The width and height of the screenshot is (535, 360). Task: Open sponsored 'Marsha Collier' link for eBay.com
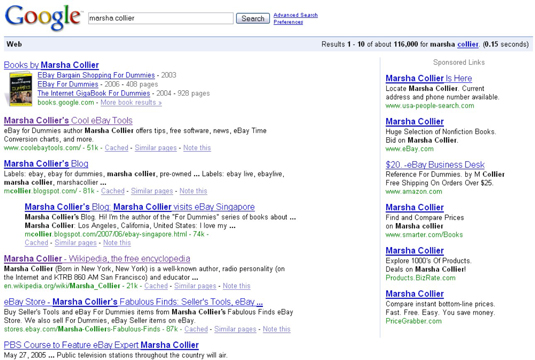pos(415,121)
